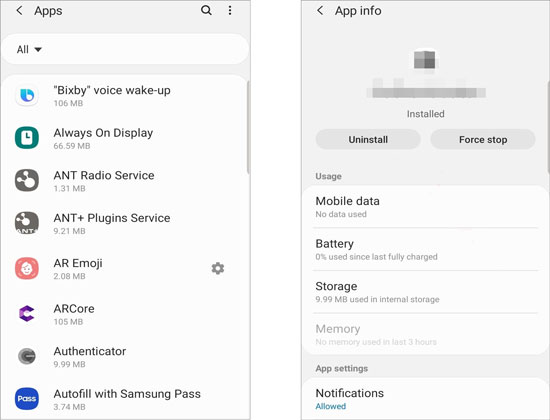Uninstall the selected app
The height and width of the screenshot is (420, 550).
[368, 140]
